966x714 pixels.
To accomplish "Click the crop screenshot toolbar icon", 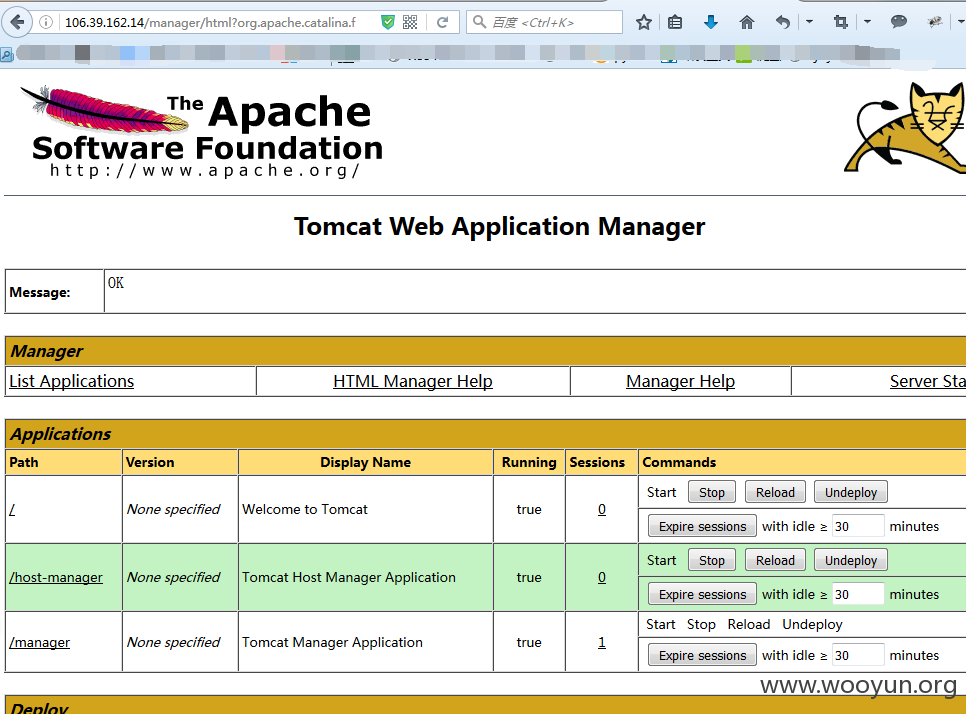I will [x=840, y=23].
